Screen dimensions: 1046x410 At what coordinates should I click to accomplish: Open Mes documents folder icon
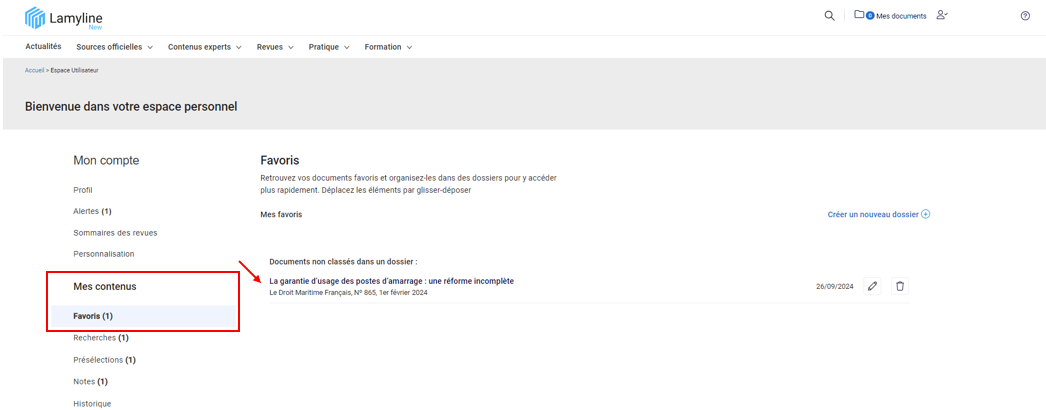tap(859, 15)
